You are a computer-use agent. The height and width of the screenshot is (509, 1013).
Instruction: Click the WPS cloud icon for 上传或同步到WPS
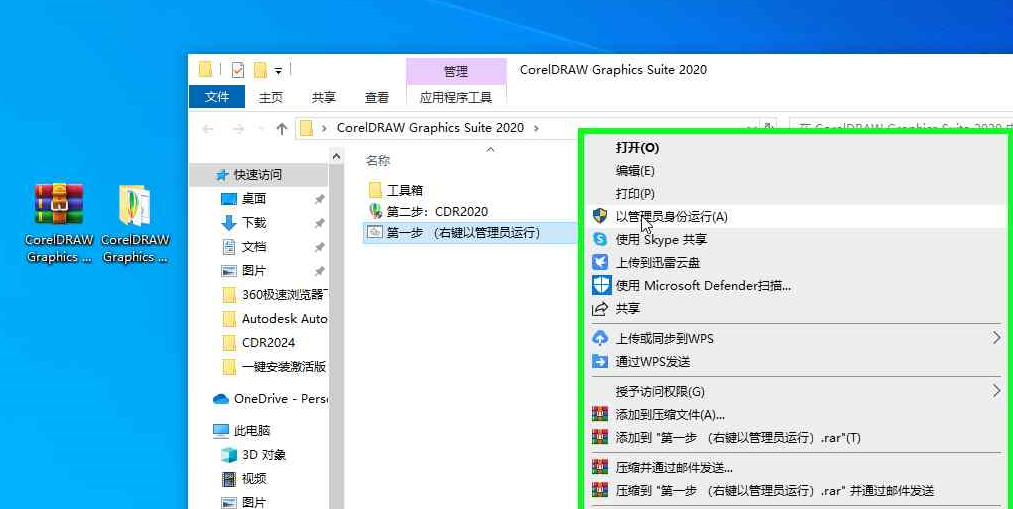point(600,338)
